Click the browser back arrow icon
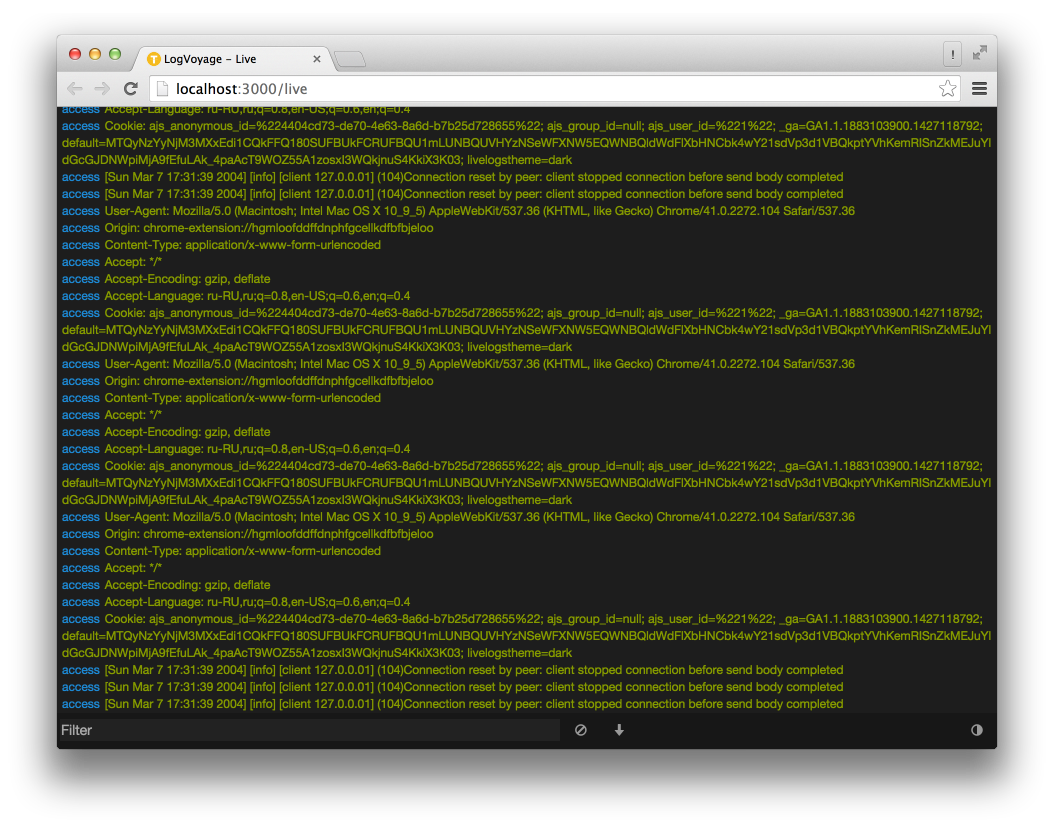1054x828 pixels. (x=74, y=88)
